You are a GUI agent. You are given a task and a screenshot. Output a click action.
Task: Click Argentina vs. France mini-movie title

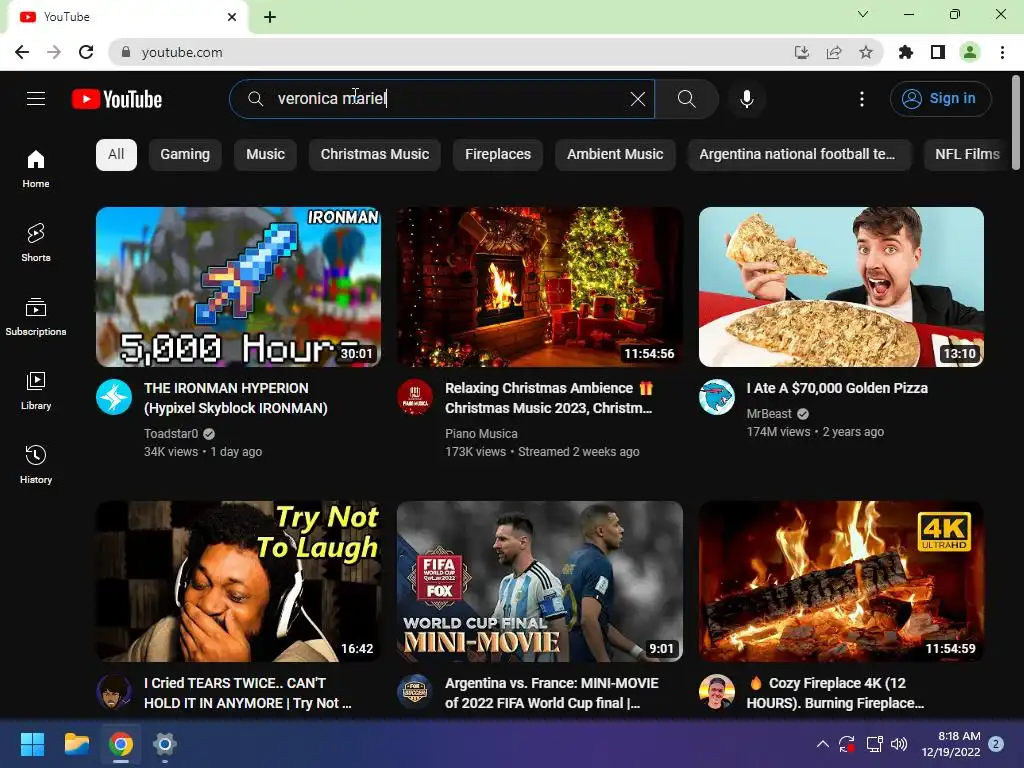click(x=552, y=693)
